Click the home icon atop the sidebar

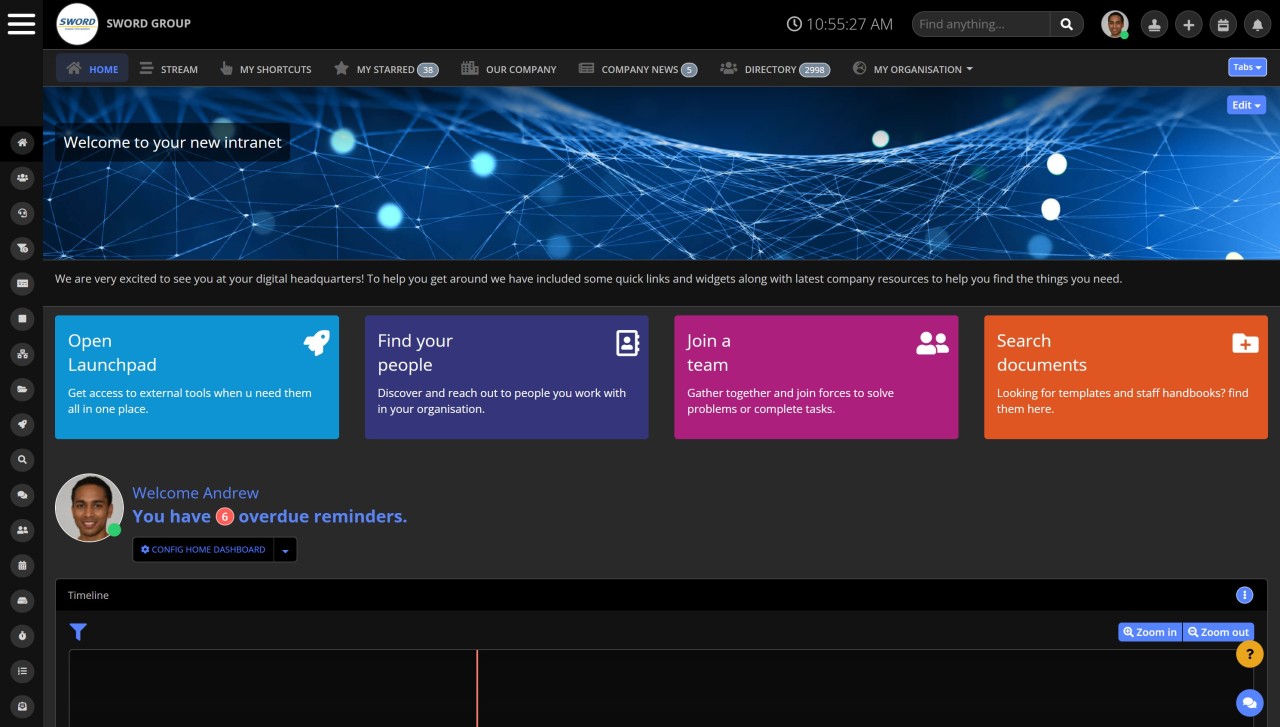point(22,143)
